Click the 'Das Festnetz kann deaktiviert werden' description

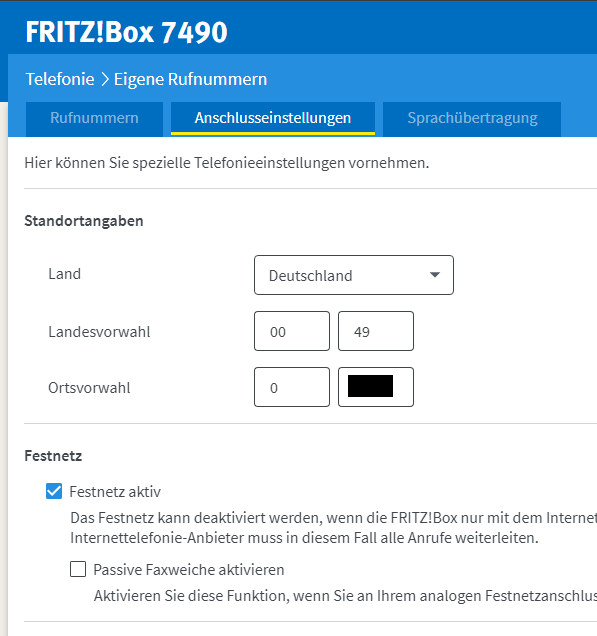(x=333, y=528)
